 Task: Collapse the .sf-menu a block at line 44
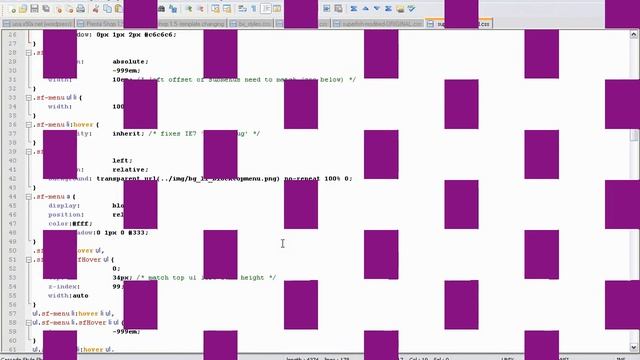(x=29, y=197)
